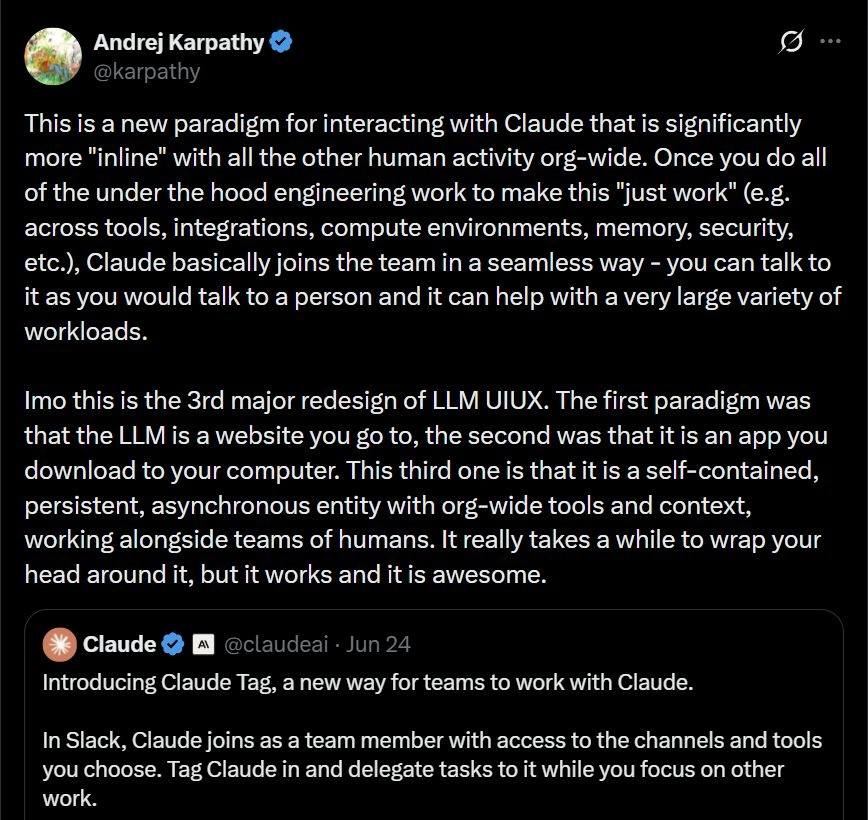Click the lone word 'workloads.' ending first paragraph
868x820 pixels.
pyautogui.click(x=86, y=332)
